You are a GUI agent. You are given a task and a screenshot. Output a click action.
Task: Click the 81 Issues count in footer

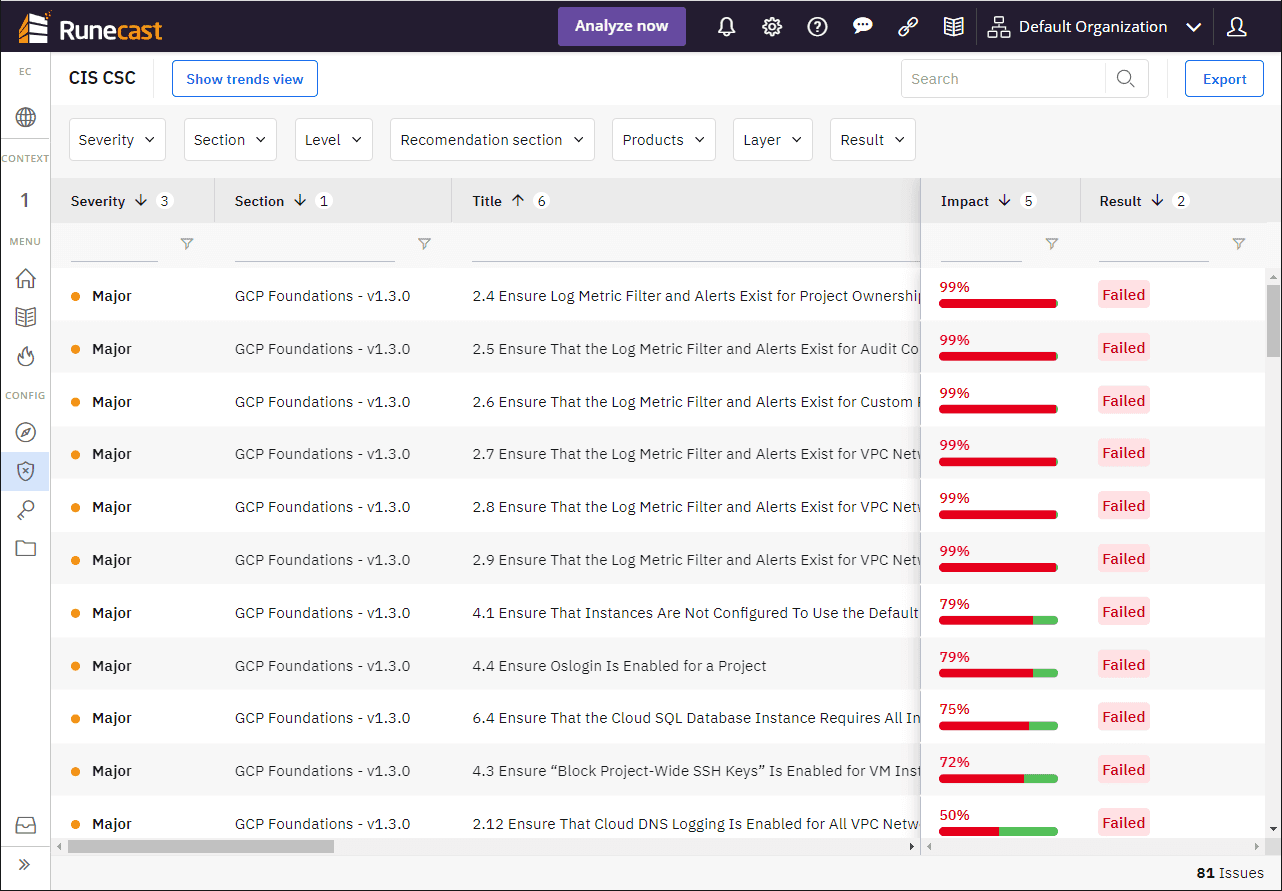tap(1230, 873)
